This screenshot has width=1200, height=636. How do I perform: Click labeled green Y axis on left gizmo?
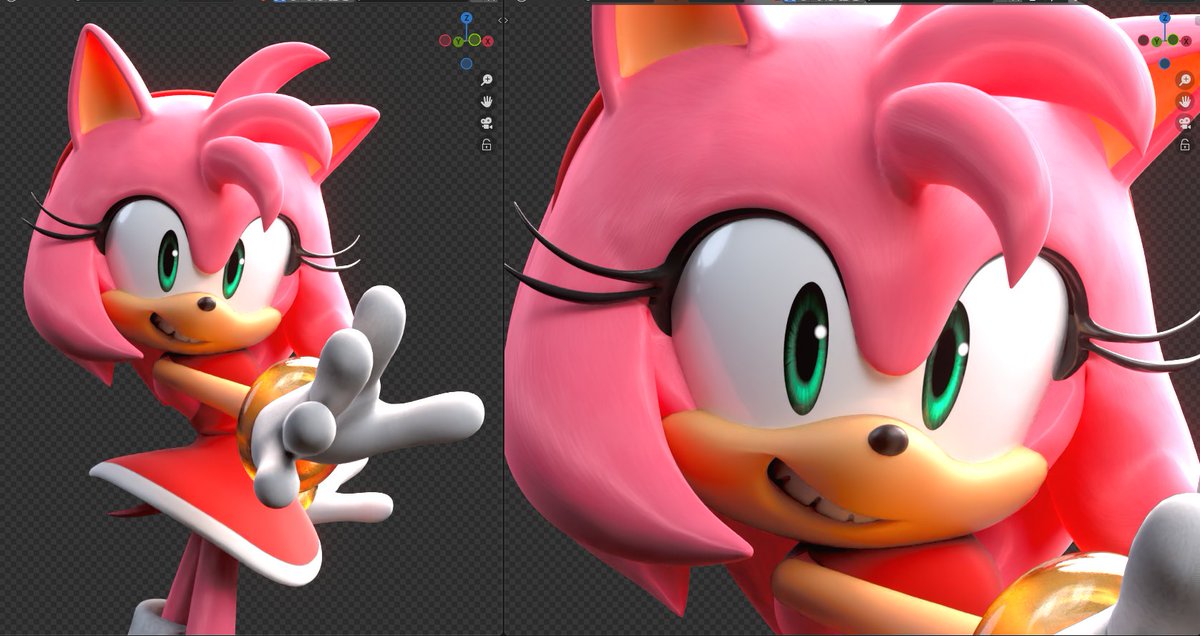pyautogui.click(x=458, y=41)
